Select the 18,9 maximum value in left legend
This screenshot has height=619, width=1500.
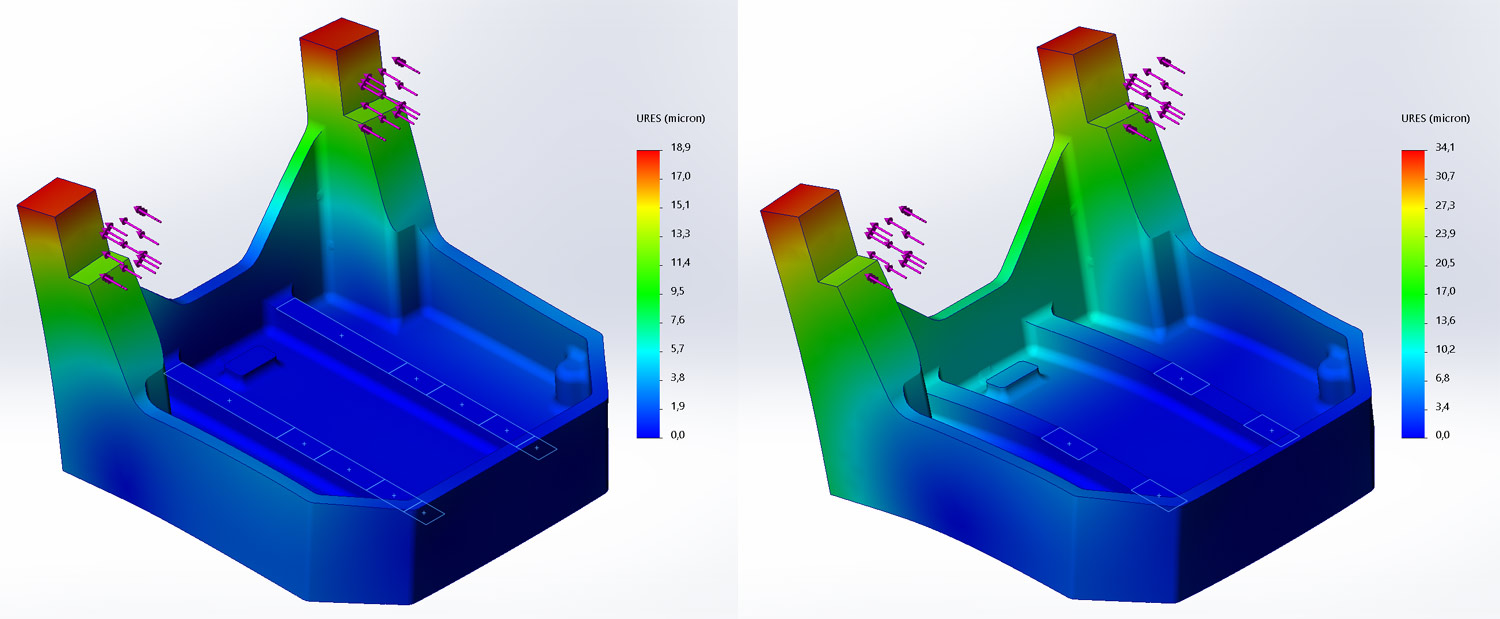coord(682,147)
